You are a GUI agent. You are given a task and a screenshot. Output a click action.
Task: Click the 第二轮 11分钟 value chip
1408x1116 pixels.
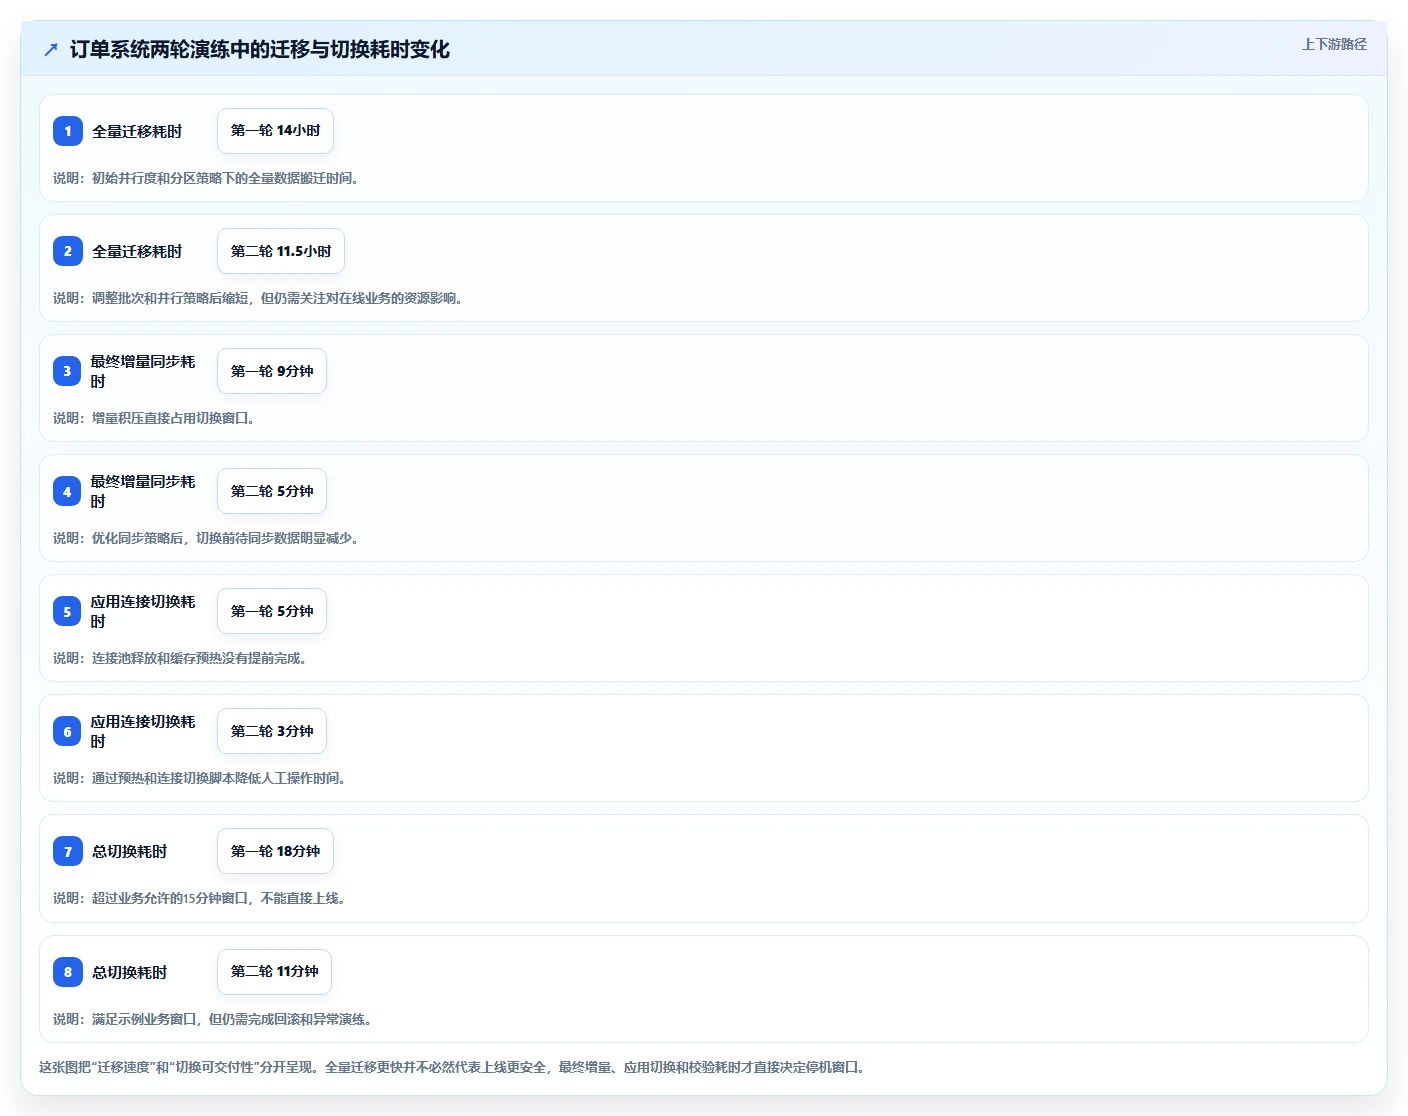coord(274,972)
